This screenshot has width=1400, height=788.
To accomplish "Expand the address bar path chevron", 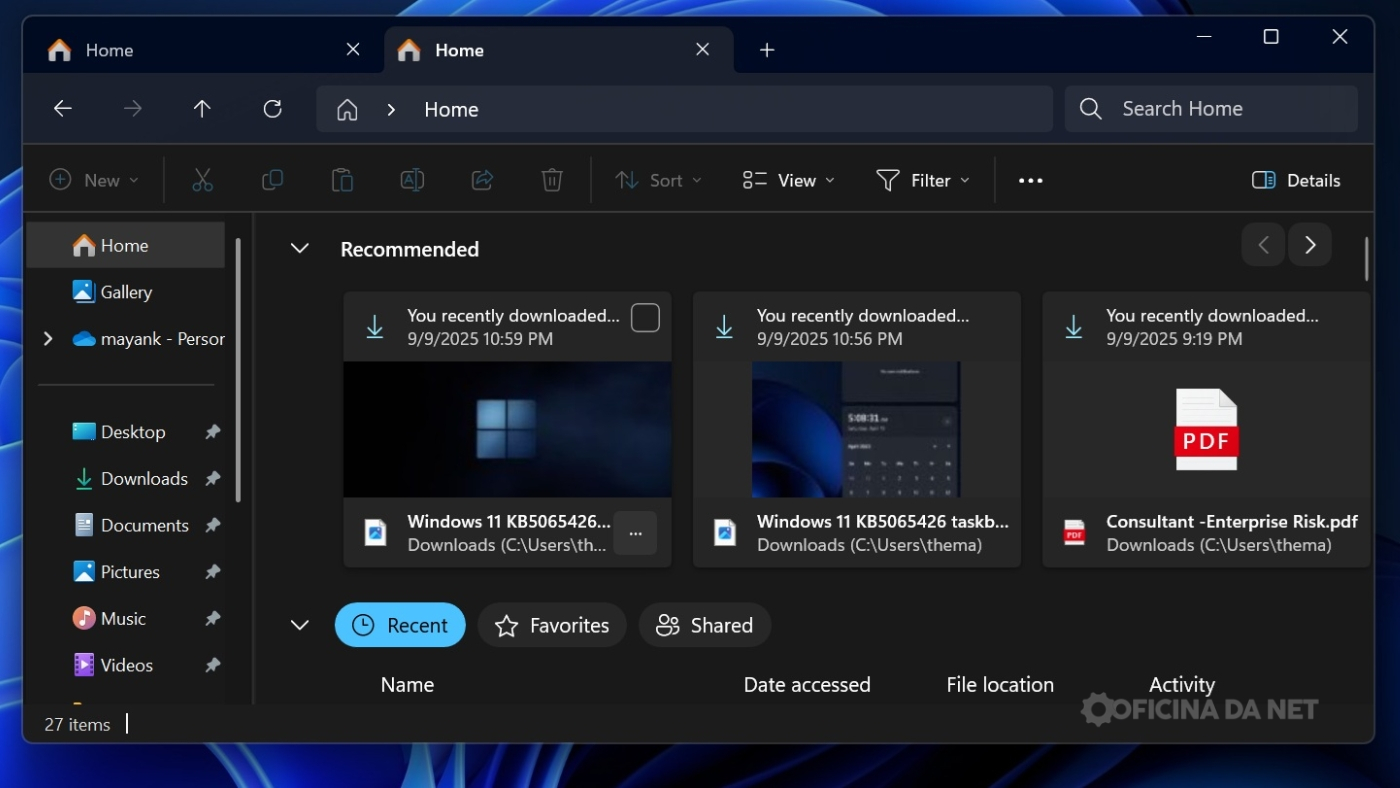I will [x=391, y=110].
